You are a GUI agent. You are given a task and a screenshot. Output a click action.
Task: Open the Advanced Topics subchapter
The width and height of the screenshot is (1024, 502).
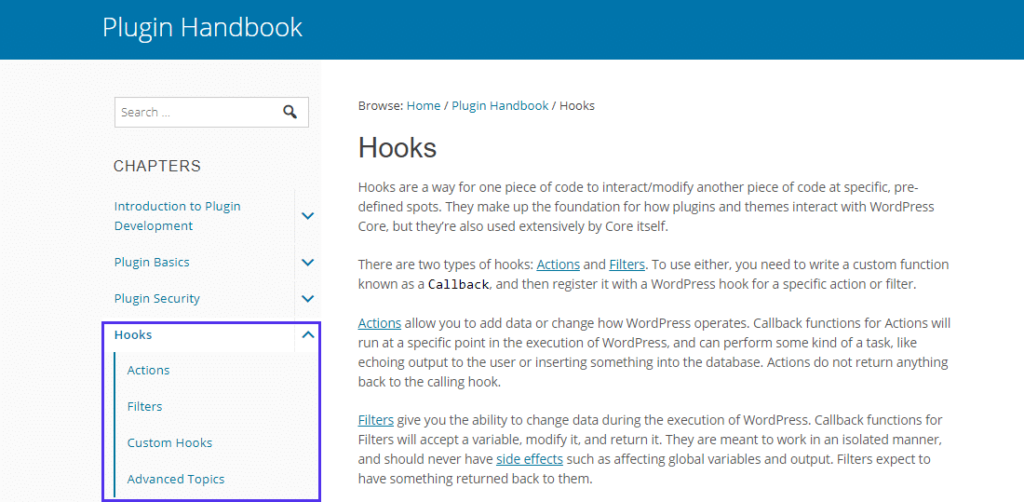[175, 479]
